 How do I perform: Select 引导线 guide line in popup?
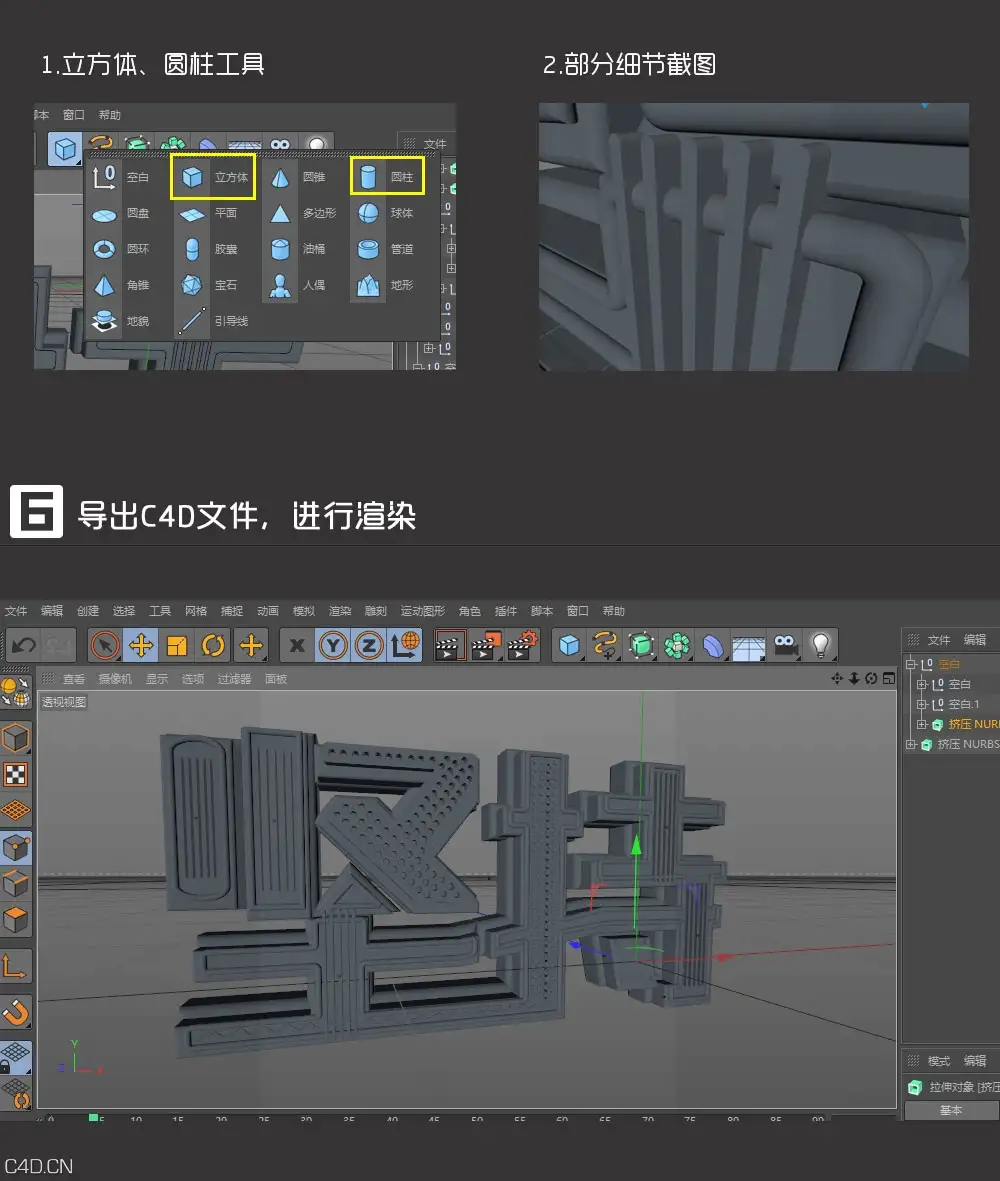point(214,321)
